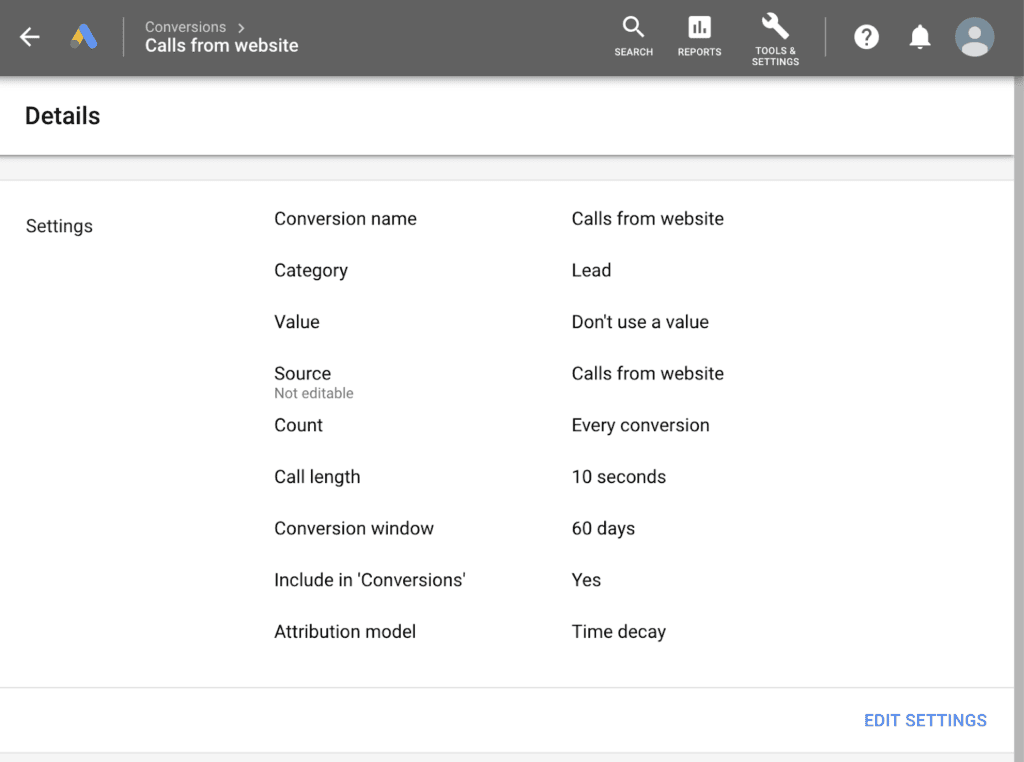Screen dimensions: 1024x762
Task: Click the 'Not editable' note
Action: [x=314, y=393]
